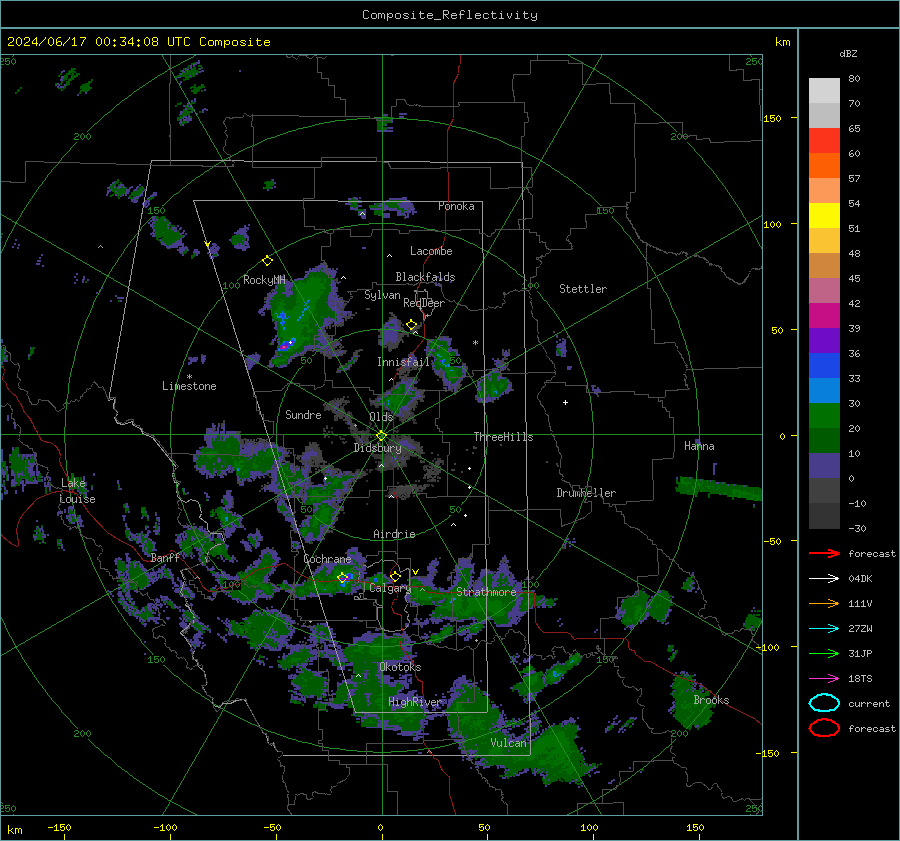This screenshot has width=900, height=841.
Task: Click the Cochrane city label
Action: tap(327, 559)
